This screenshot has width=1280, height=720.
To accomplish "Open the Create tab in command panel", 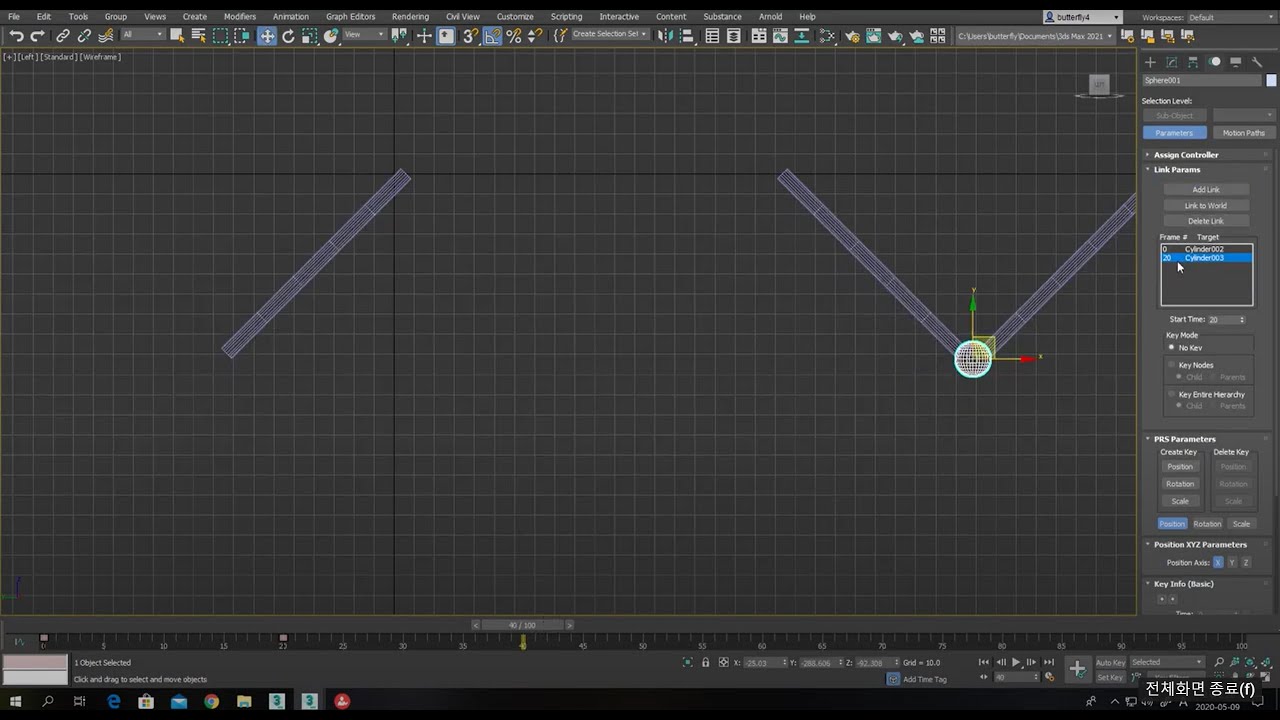I will click(1150, 62).
